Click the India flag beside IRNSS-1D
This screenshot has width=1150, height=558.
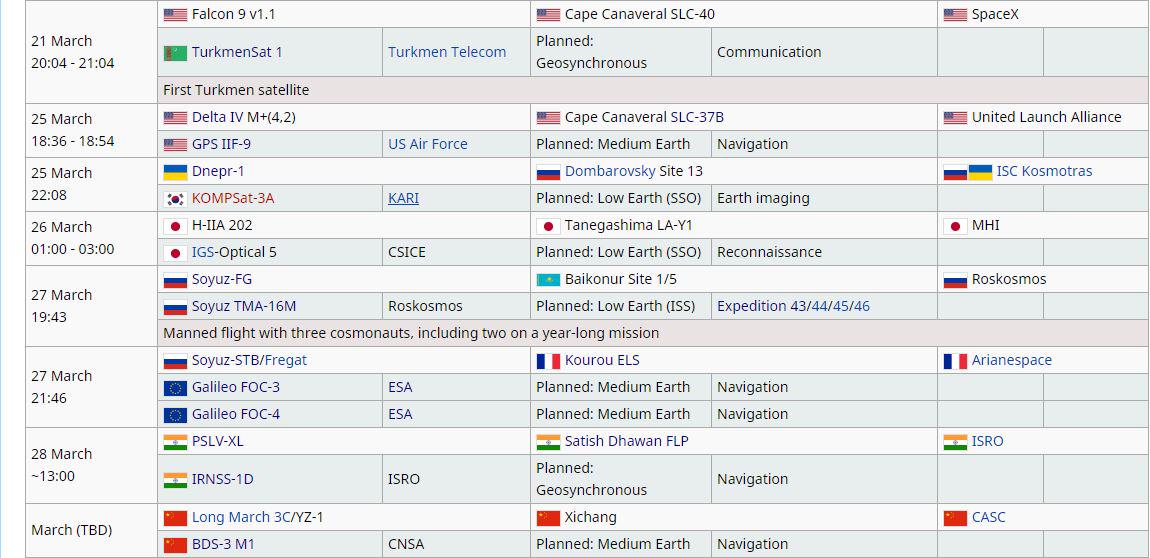click(175, 480)
